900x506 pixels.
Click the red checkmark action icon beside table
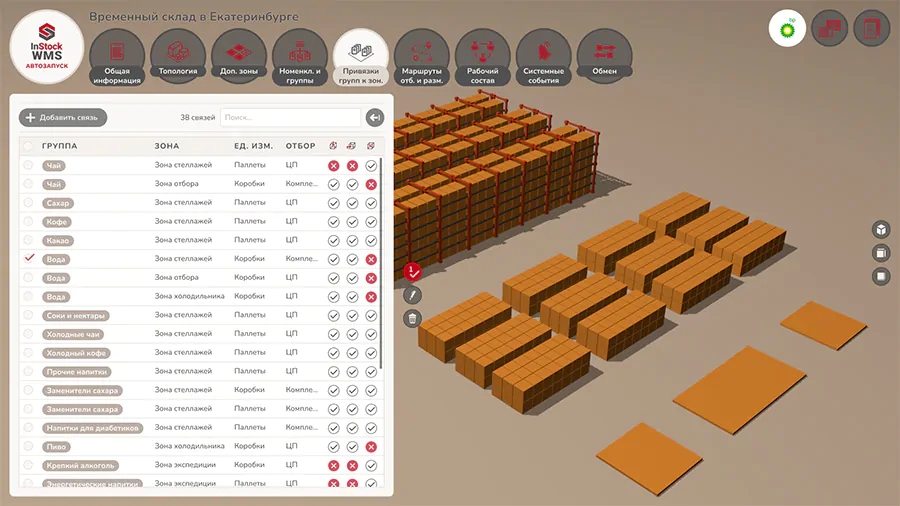tap(412, 270)
